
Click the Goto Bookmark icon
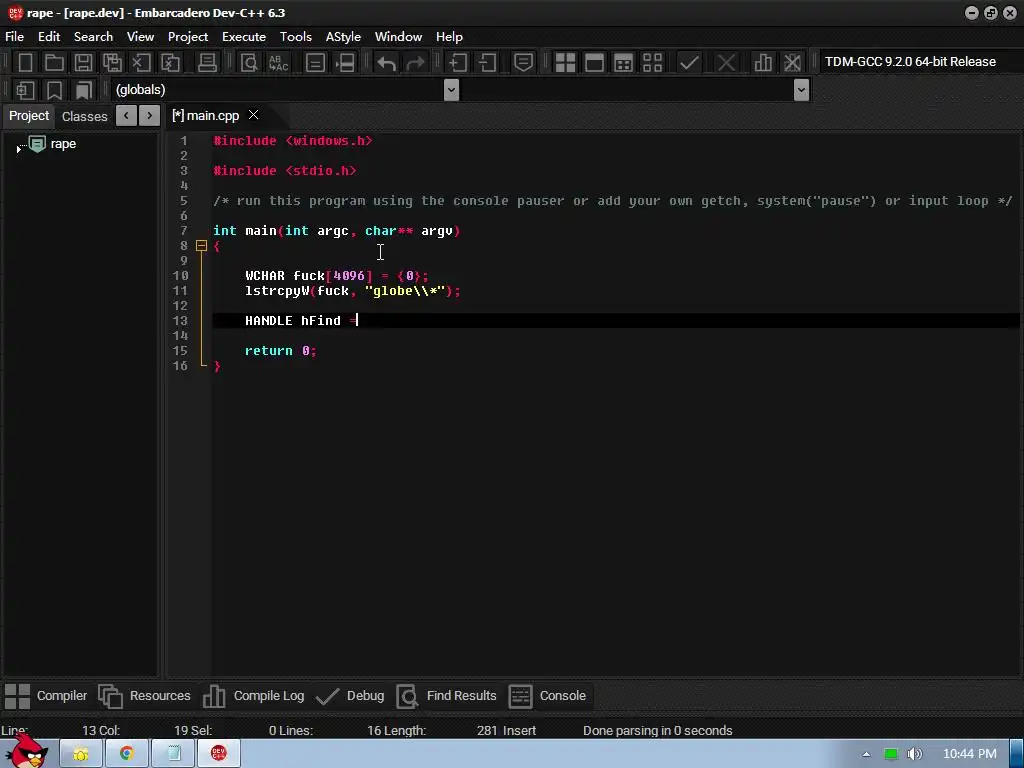pos(84,89)
